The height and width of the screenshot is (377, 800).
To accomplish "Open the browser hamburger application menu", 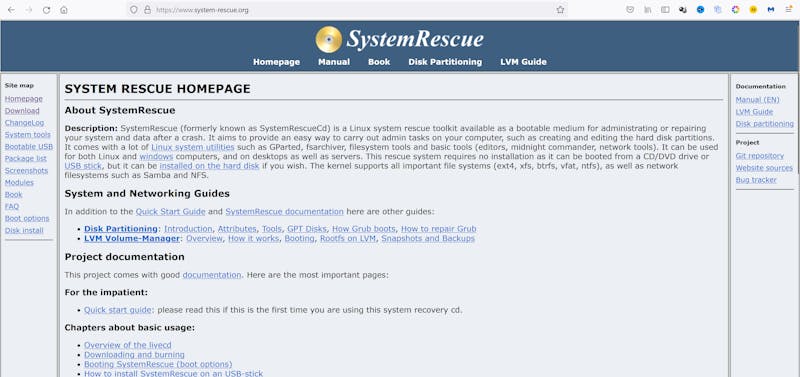I will (x=788, y=10).
